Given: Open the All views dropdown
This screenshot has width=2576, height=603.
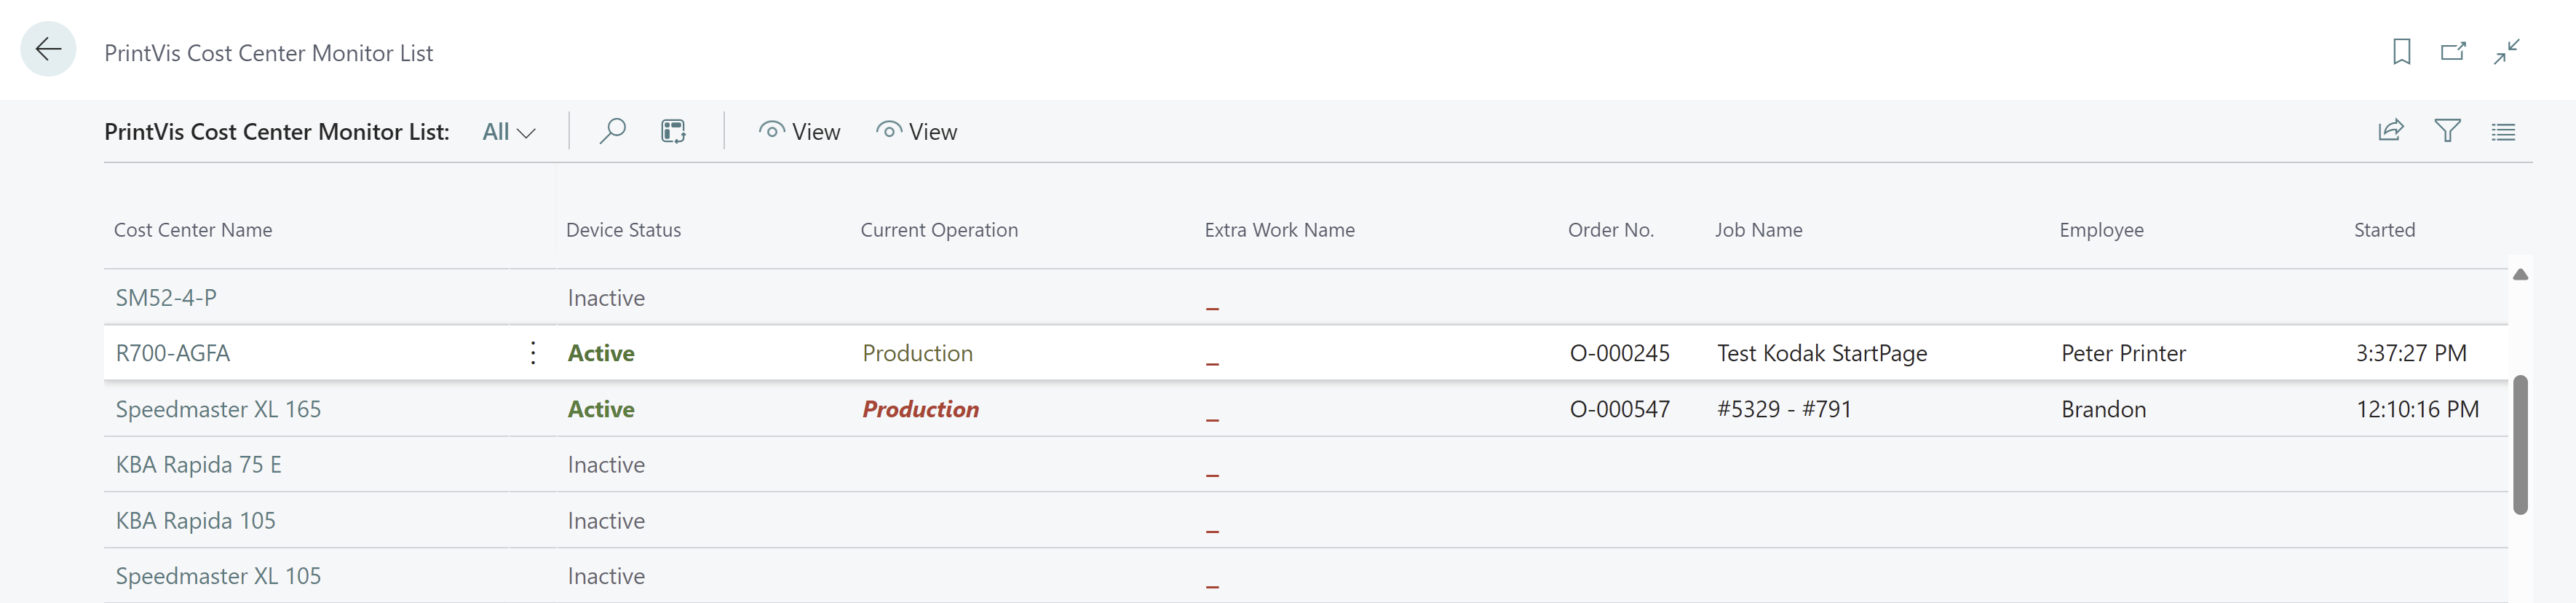Looking at the screenshot, I should (509, 132).
